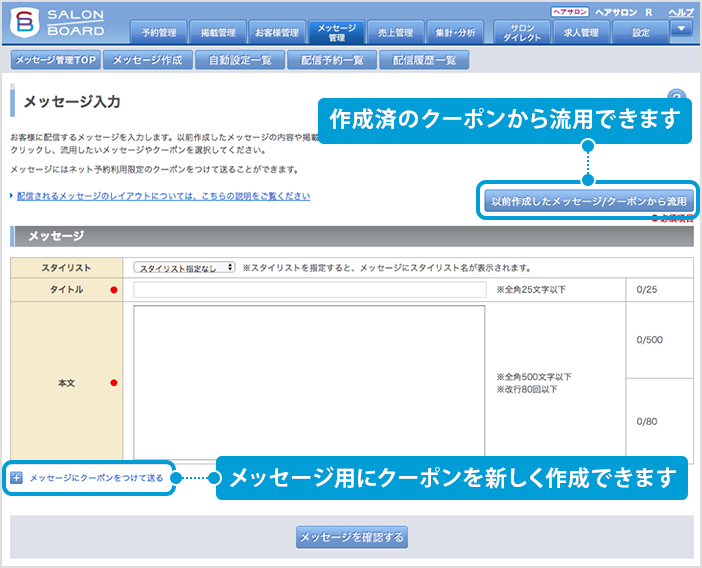This screenshot has width=702, height=568.
Task: Expand the header dropdown arrow under ヘルプ
Action: point(681,29)
